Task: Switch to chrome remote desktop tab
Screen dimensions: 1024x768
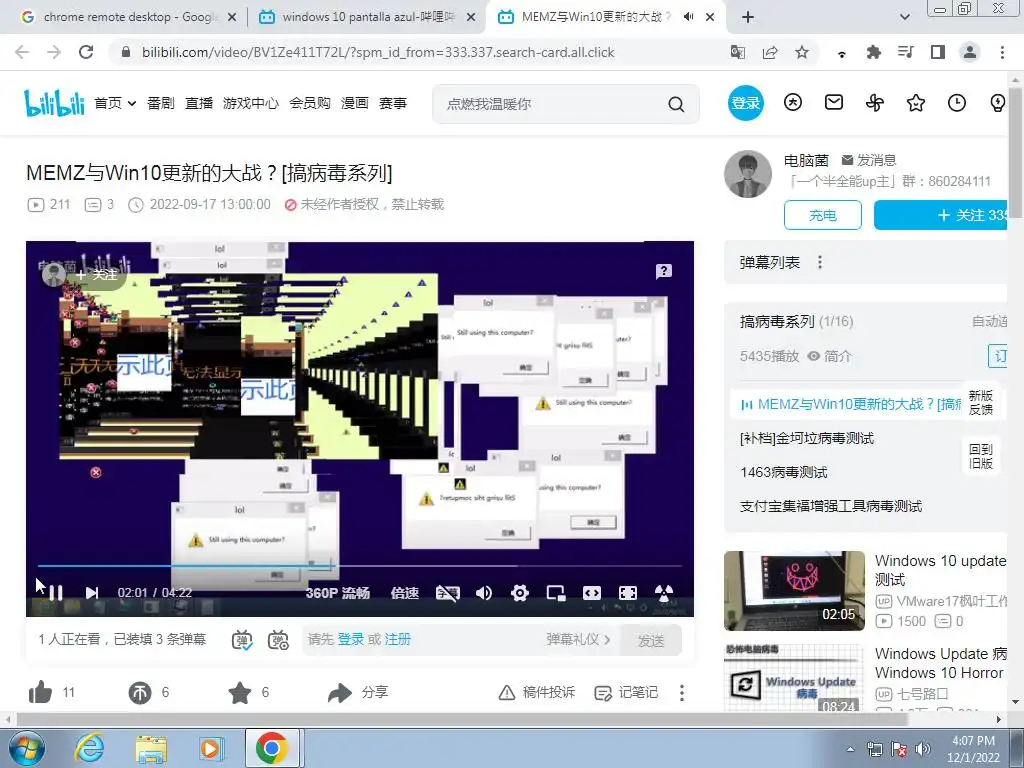Action: point(129,17)
